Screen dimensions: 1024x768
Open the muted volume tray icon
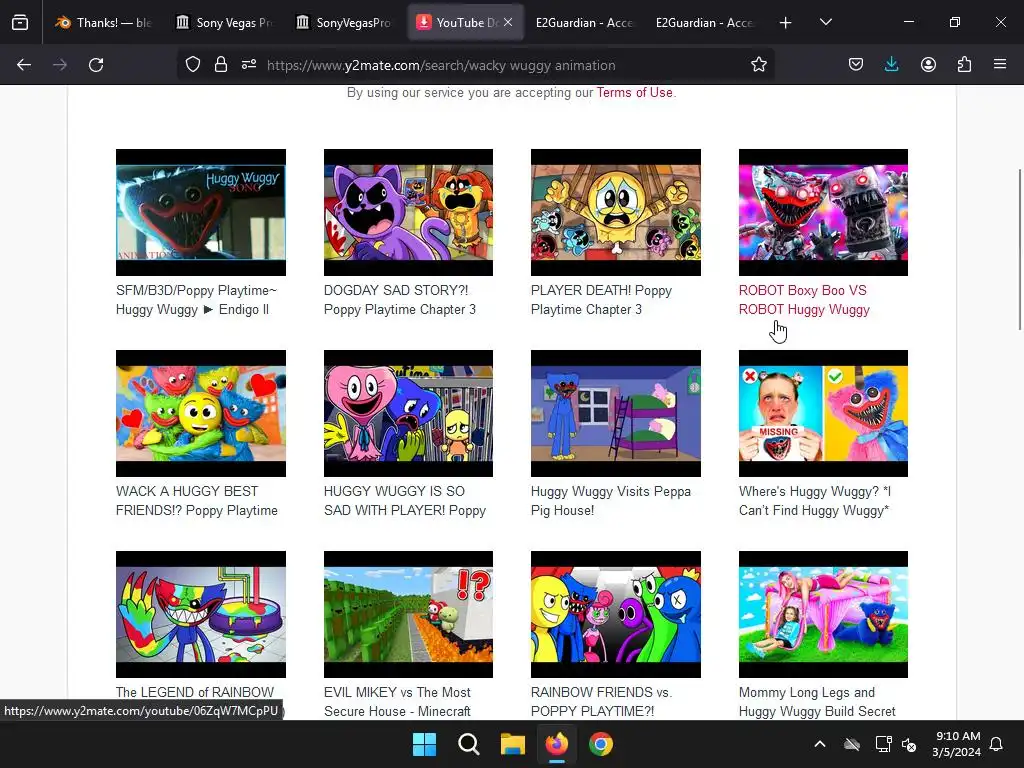click(x=908, y=744)
